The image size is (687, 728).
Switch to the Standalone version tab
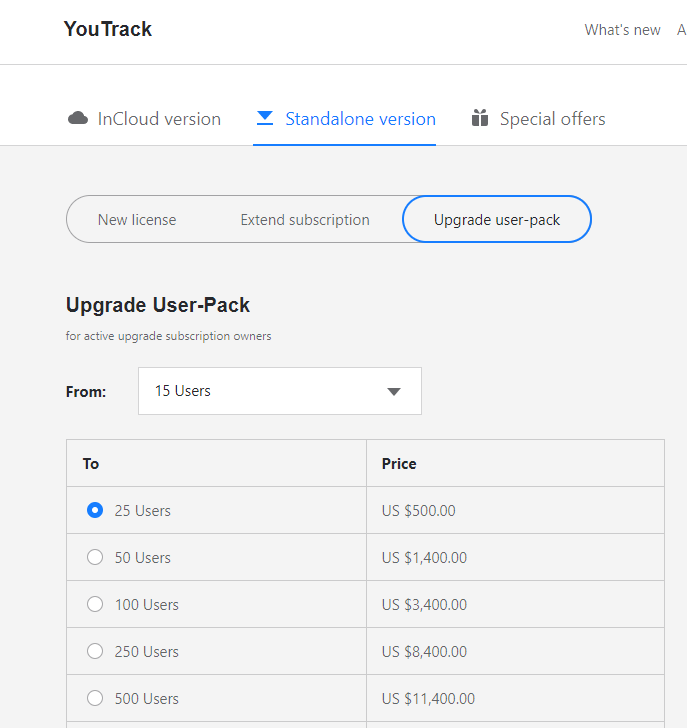360,119
